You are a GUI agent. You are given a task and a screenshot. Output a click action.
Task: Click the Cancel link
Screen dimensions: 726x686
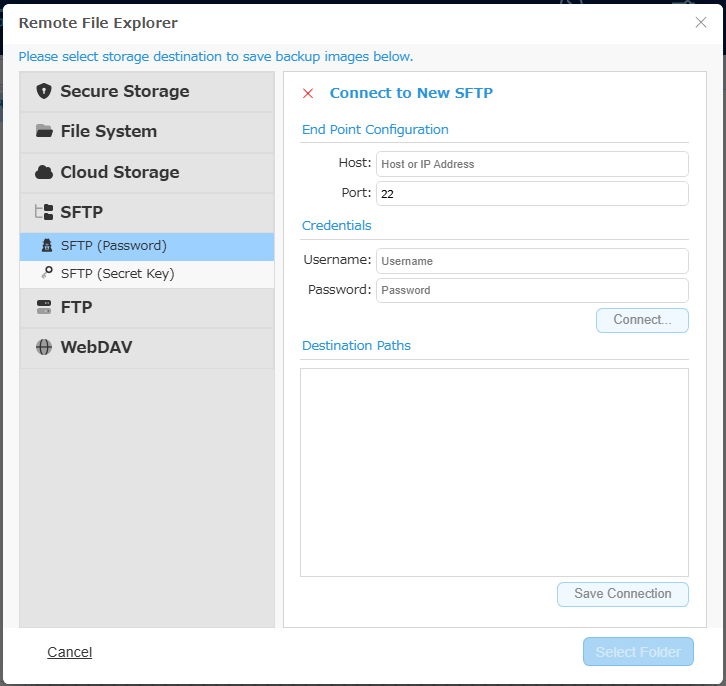(x=69, y=652)
